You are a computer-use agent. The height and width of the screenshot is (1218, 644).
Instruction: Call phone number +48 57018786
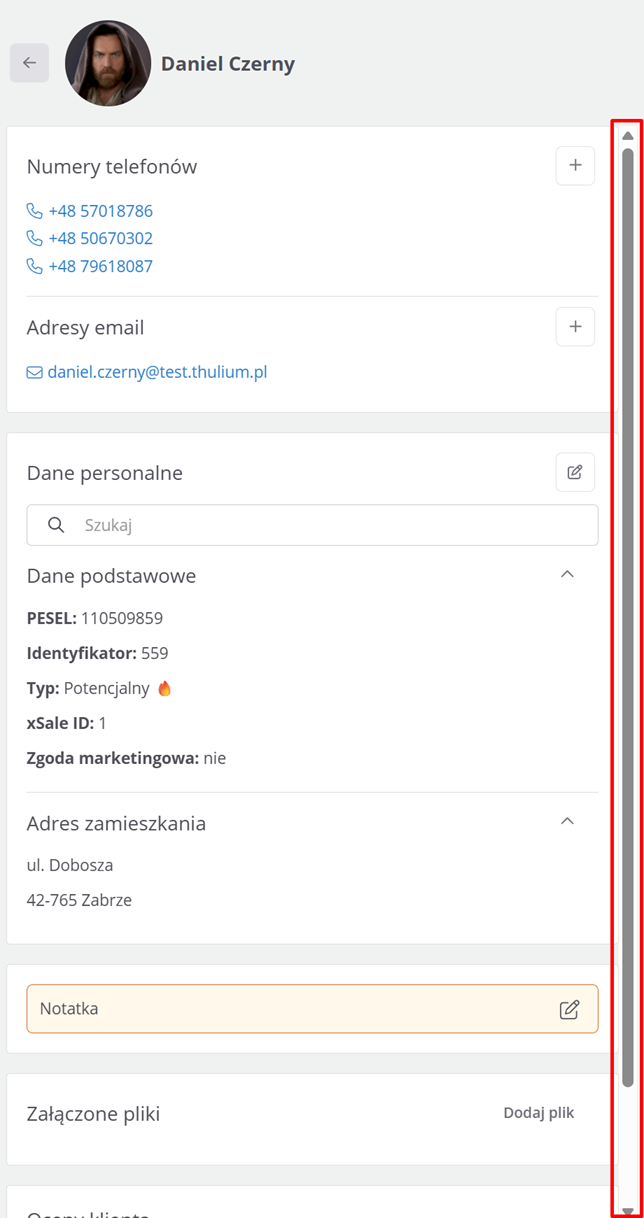coord(100,211)
